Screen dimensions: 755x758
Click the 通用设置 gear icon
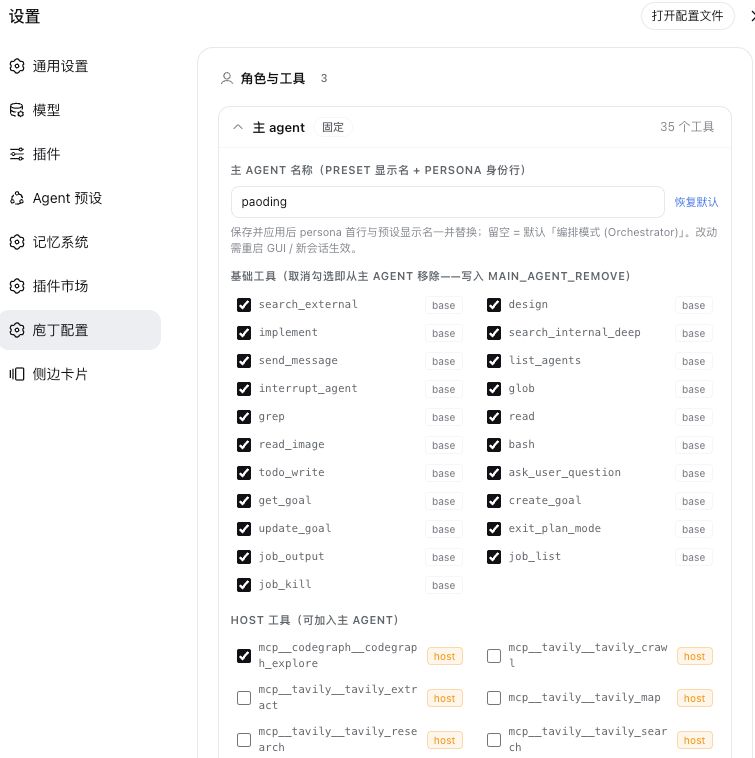(x=17, y=66)
